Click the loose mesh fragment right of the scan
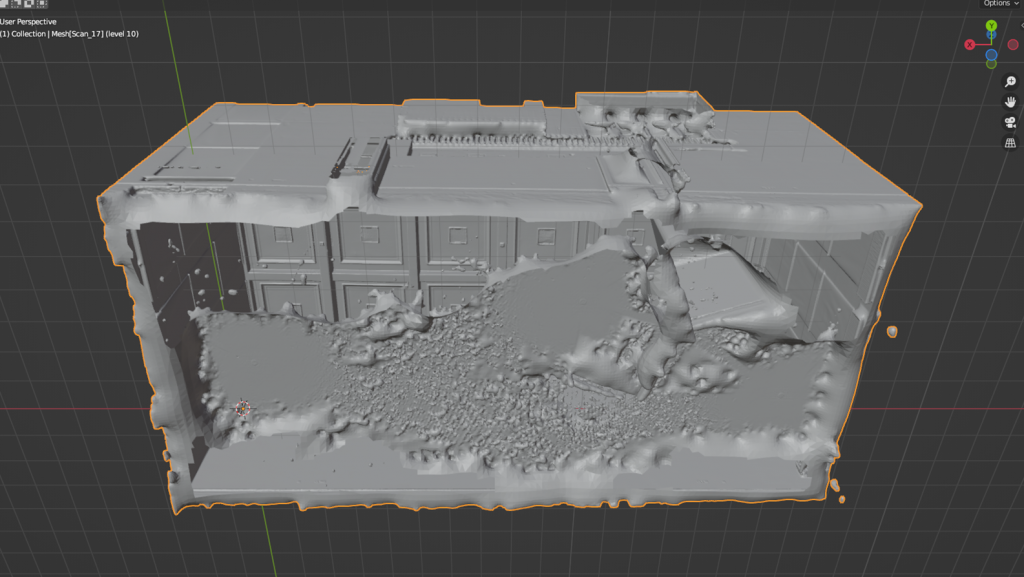The width and height of the screenshot is (1024, 577). pos(891,331)
